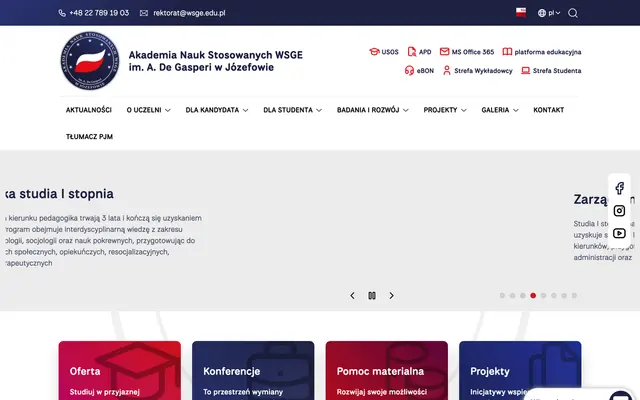Click the DLA KANDYDATA menu label
Viewport: 640px width, 400px height.
[x=212, y=110]
